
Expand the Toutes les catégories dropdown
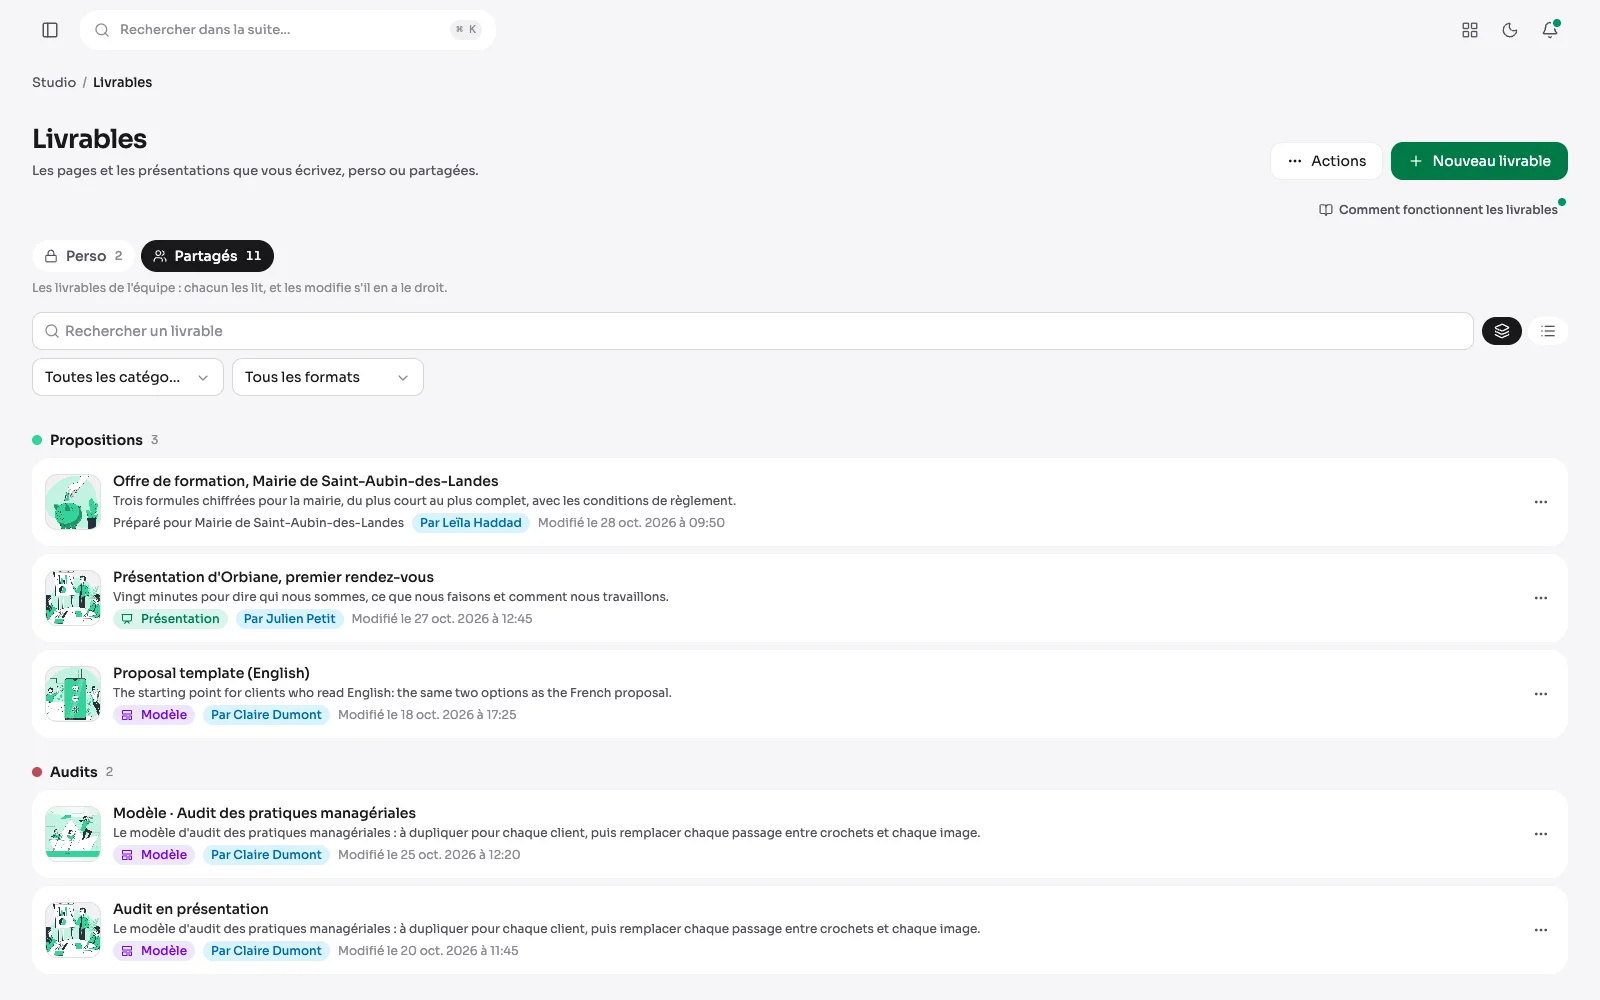pyautogui.click(x=128, y=377)
